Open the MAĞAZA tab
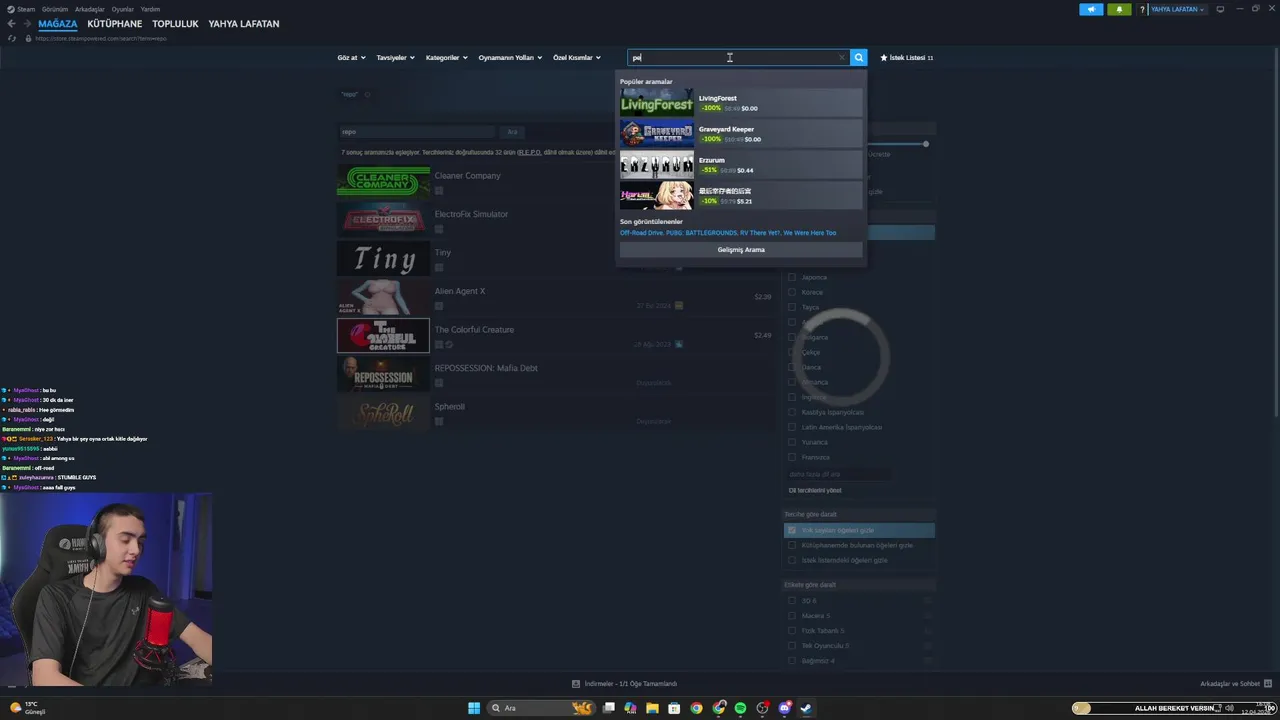This screenshot has width=1280, height=720. point(58,24)
